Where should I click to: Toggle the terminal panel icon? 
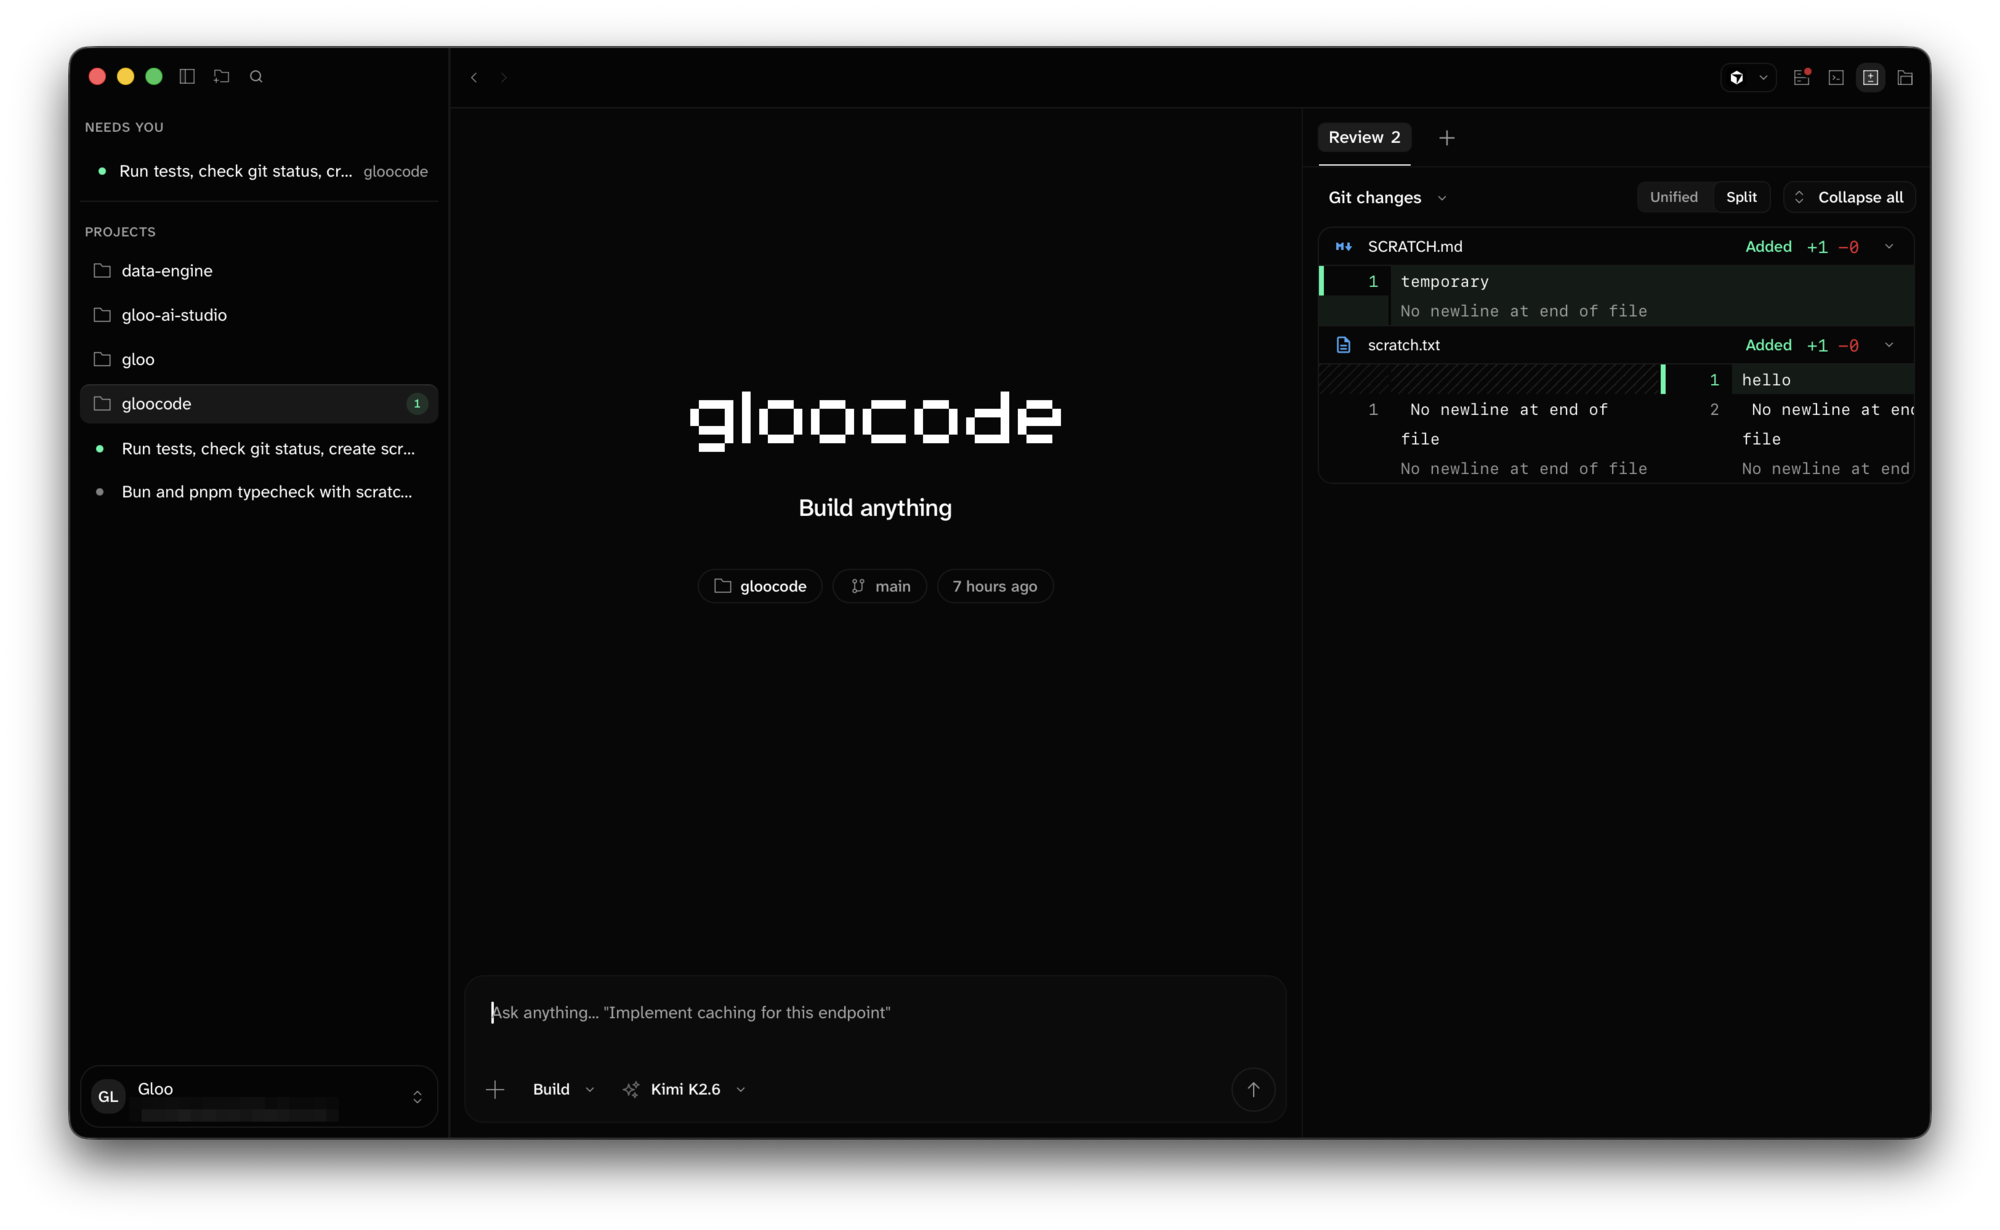pos(1836,77)
